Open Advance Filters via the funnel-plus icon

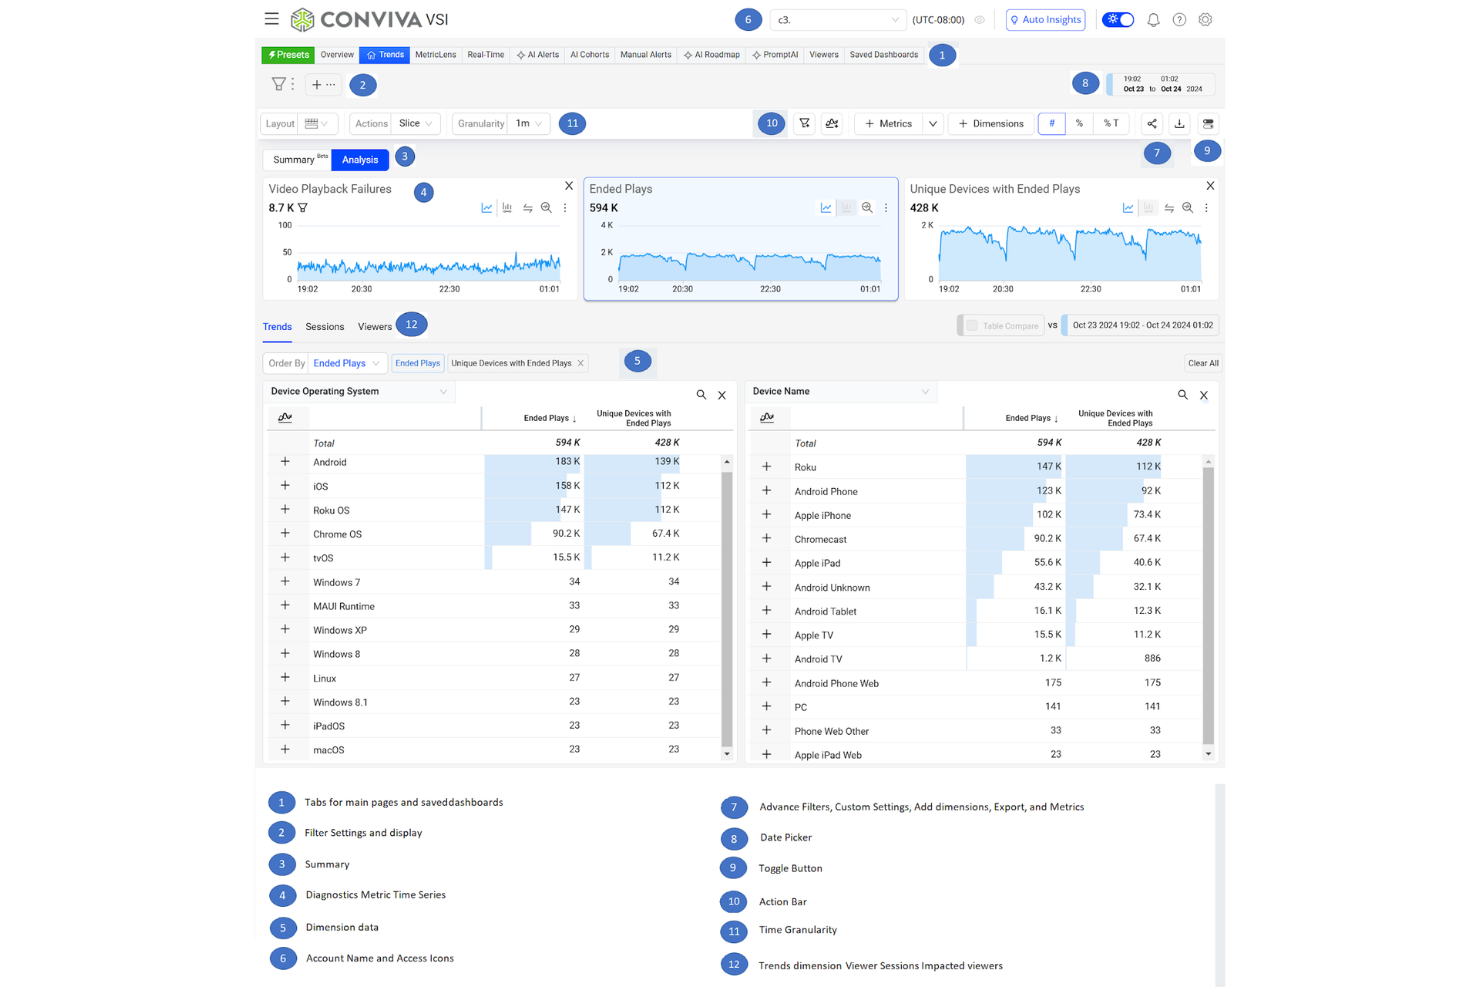click(804, 123)
